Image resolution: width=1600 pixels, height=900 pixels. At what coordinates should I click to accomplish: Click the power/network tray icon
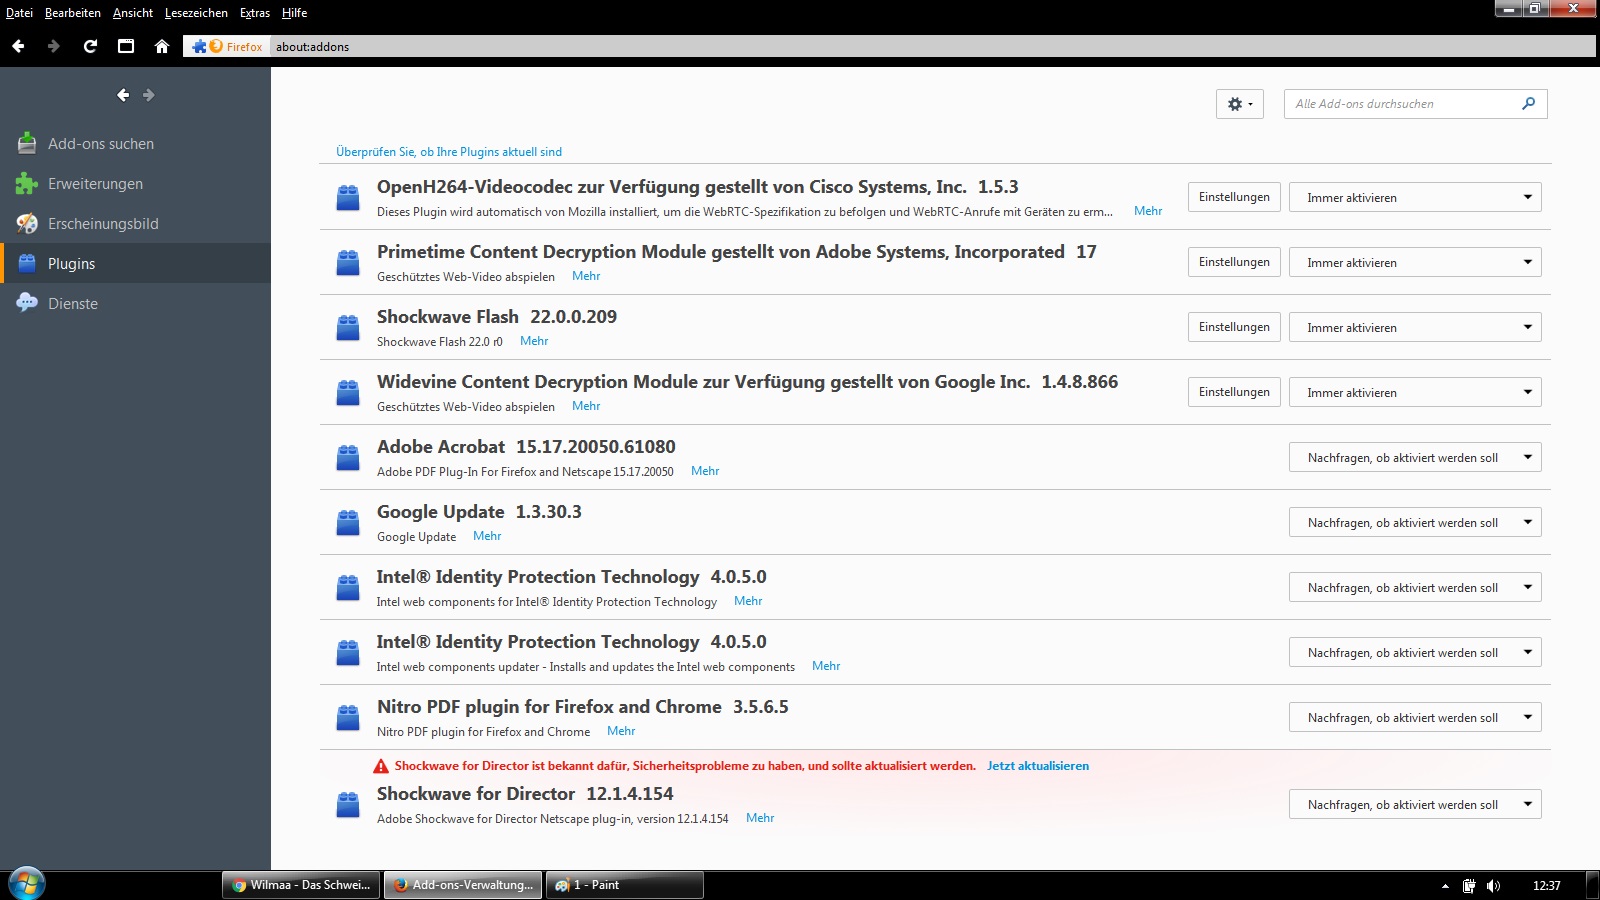click(1469, 885)
